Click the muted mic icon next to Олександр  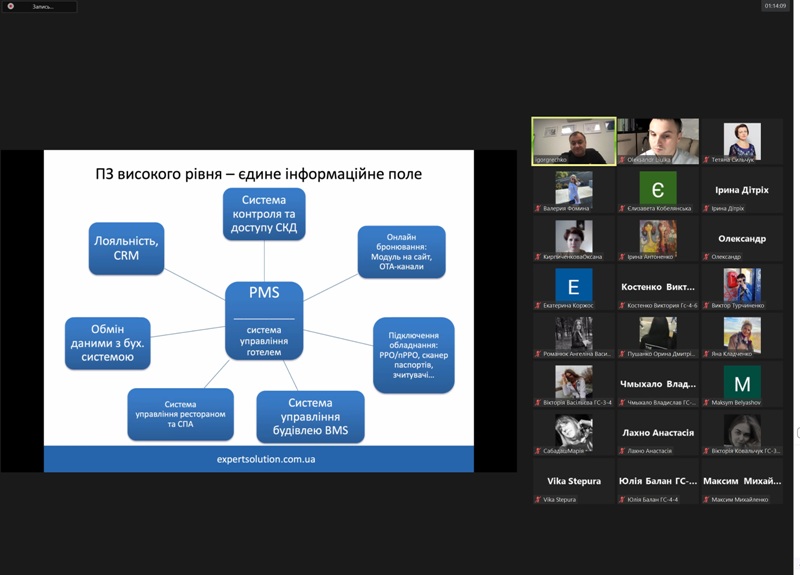(706, 257)
